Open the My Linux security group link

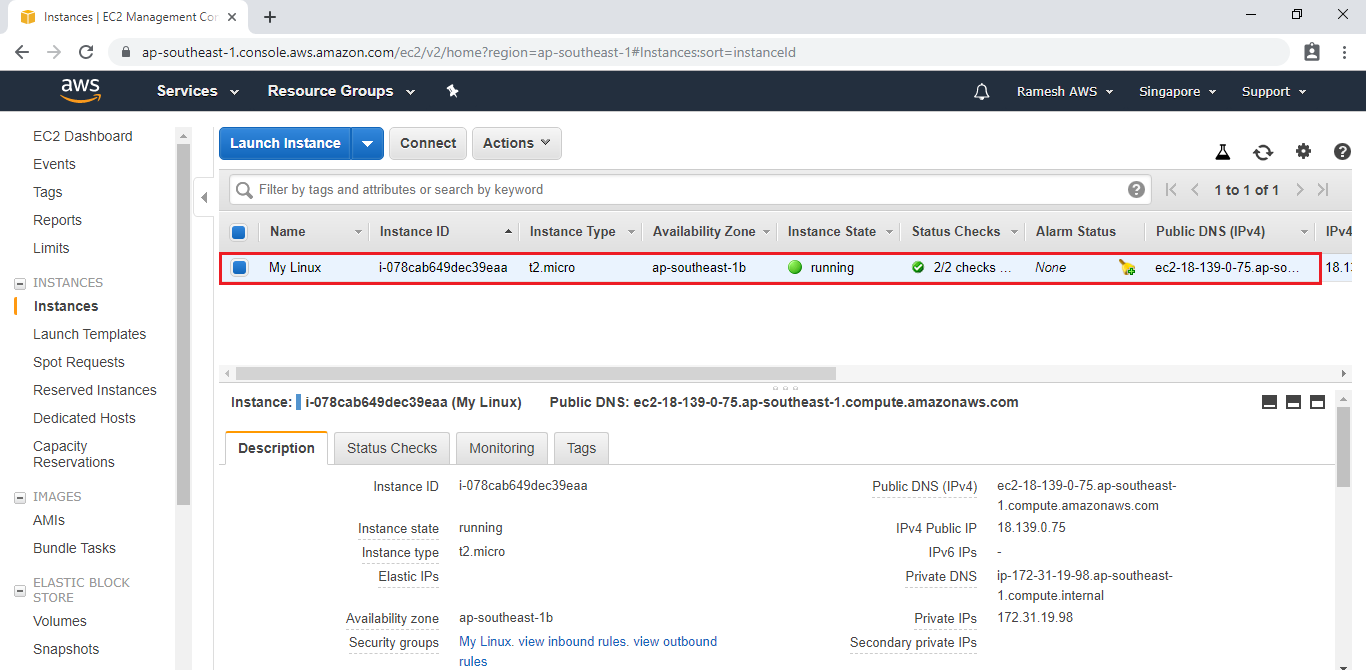tap(485, 642)
